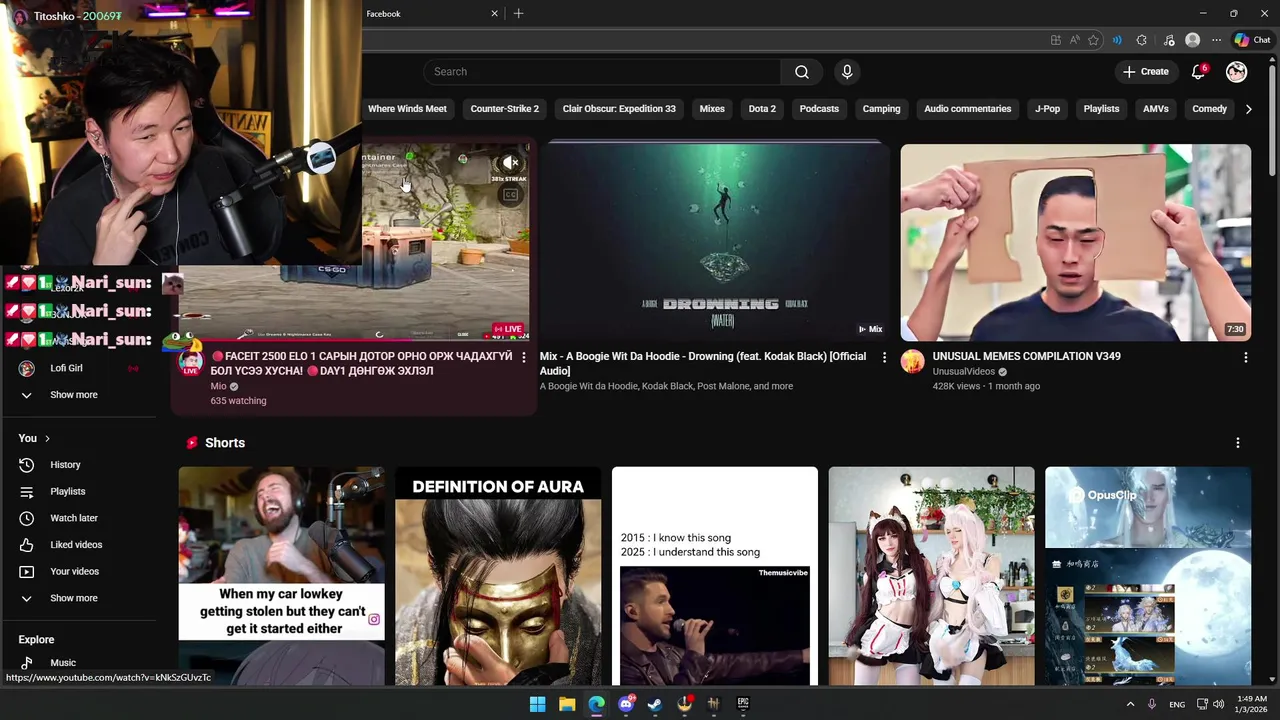Image resolution: width=1280 pixels, height=720 pixels.
Task: Open UnusualVideos channel link
Action: tap(963, 371)
